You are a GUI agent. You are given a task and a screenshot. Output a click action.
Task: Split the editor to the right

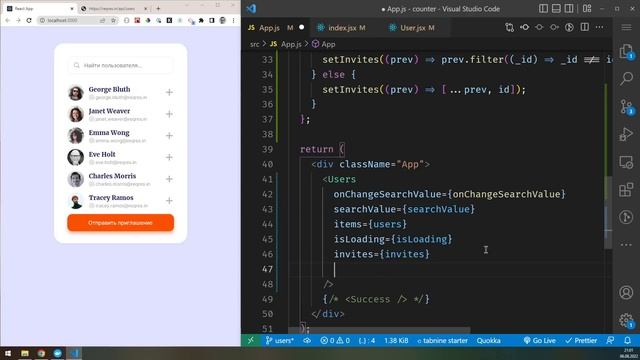pos(585,27)
